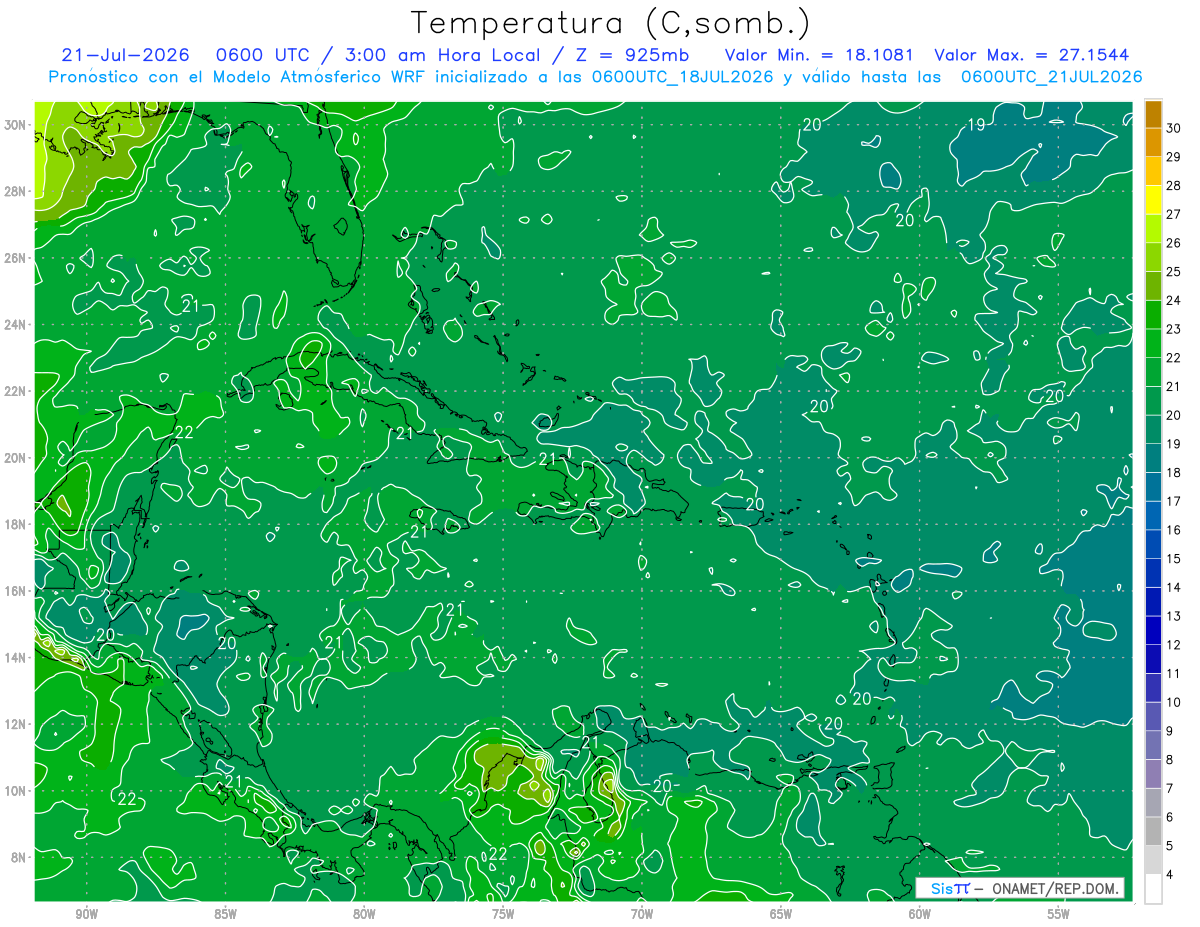Click the blue colorbar swatch between 14 and 15

point(1153,573)
